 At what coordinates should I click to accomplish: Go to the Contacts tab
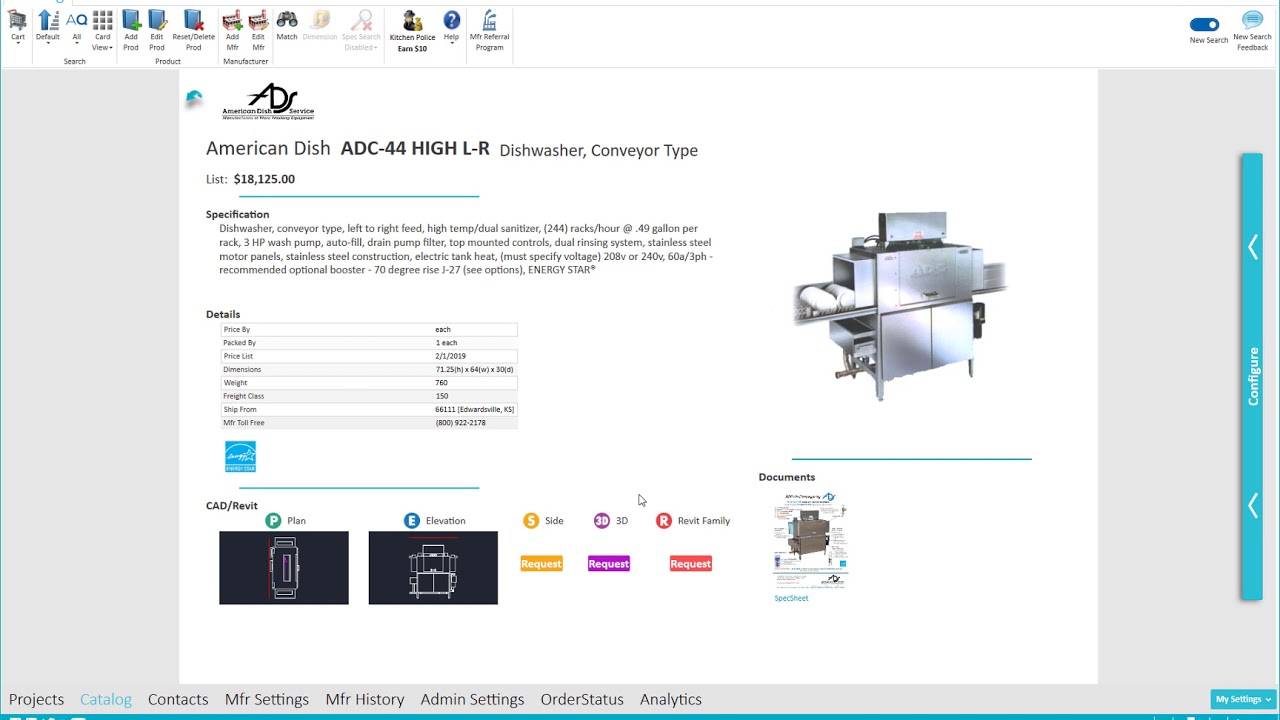point(178,699)
